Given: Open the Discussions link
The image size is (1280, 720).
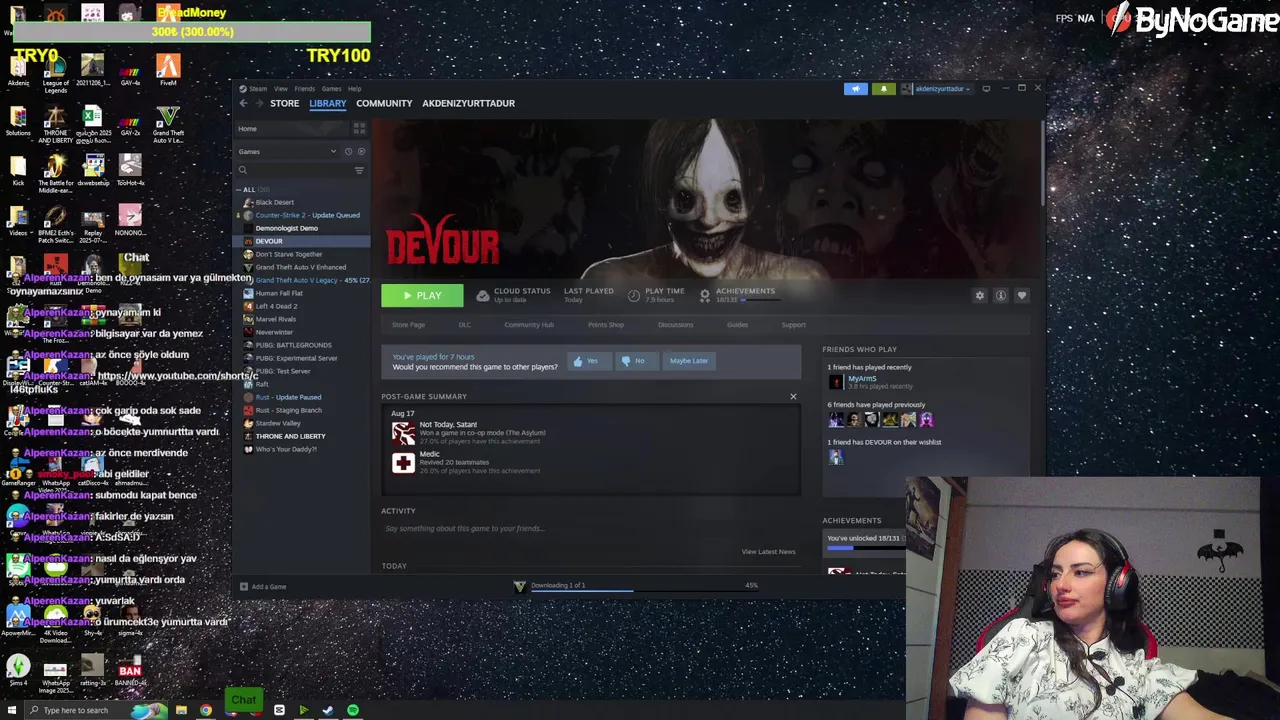Looking at the screenshot, I should pyautogui.click(x=675, y=325).
